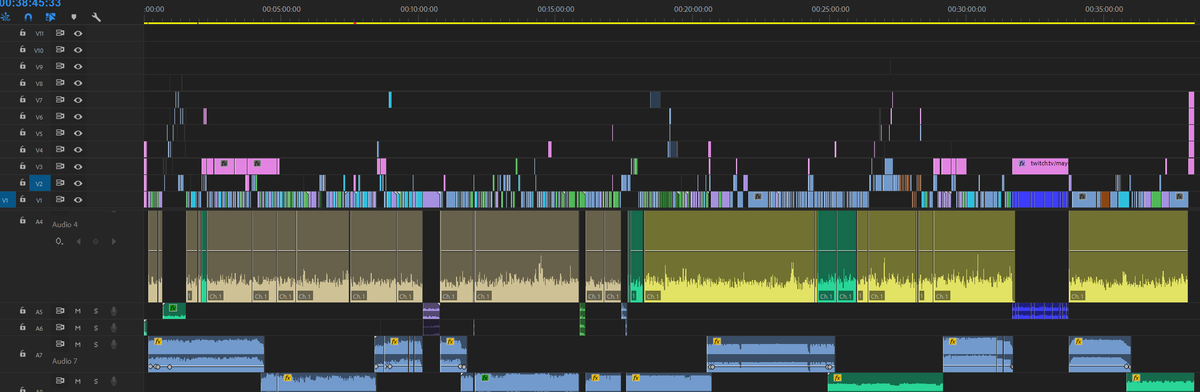Image resolution: width=1200 pixels, height=392 pixels.
Task: Toggle the track lock on A5
Action: point(22,311)
